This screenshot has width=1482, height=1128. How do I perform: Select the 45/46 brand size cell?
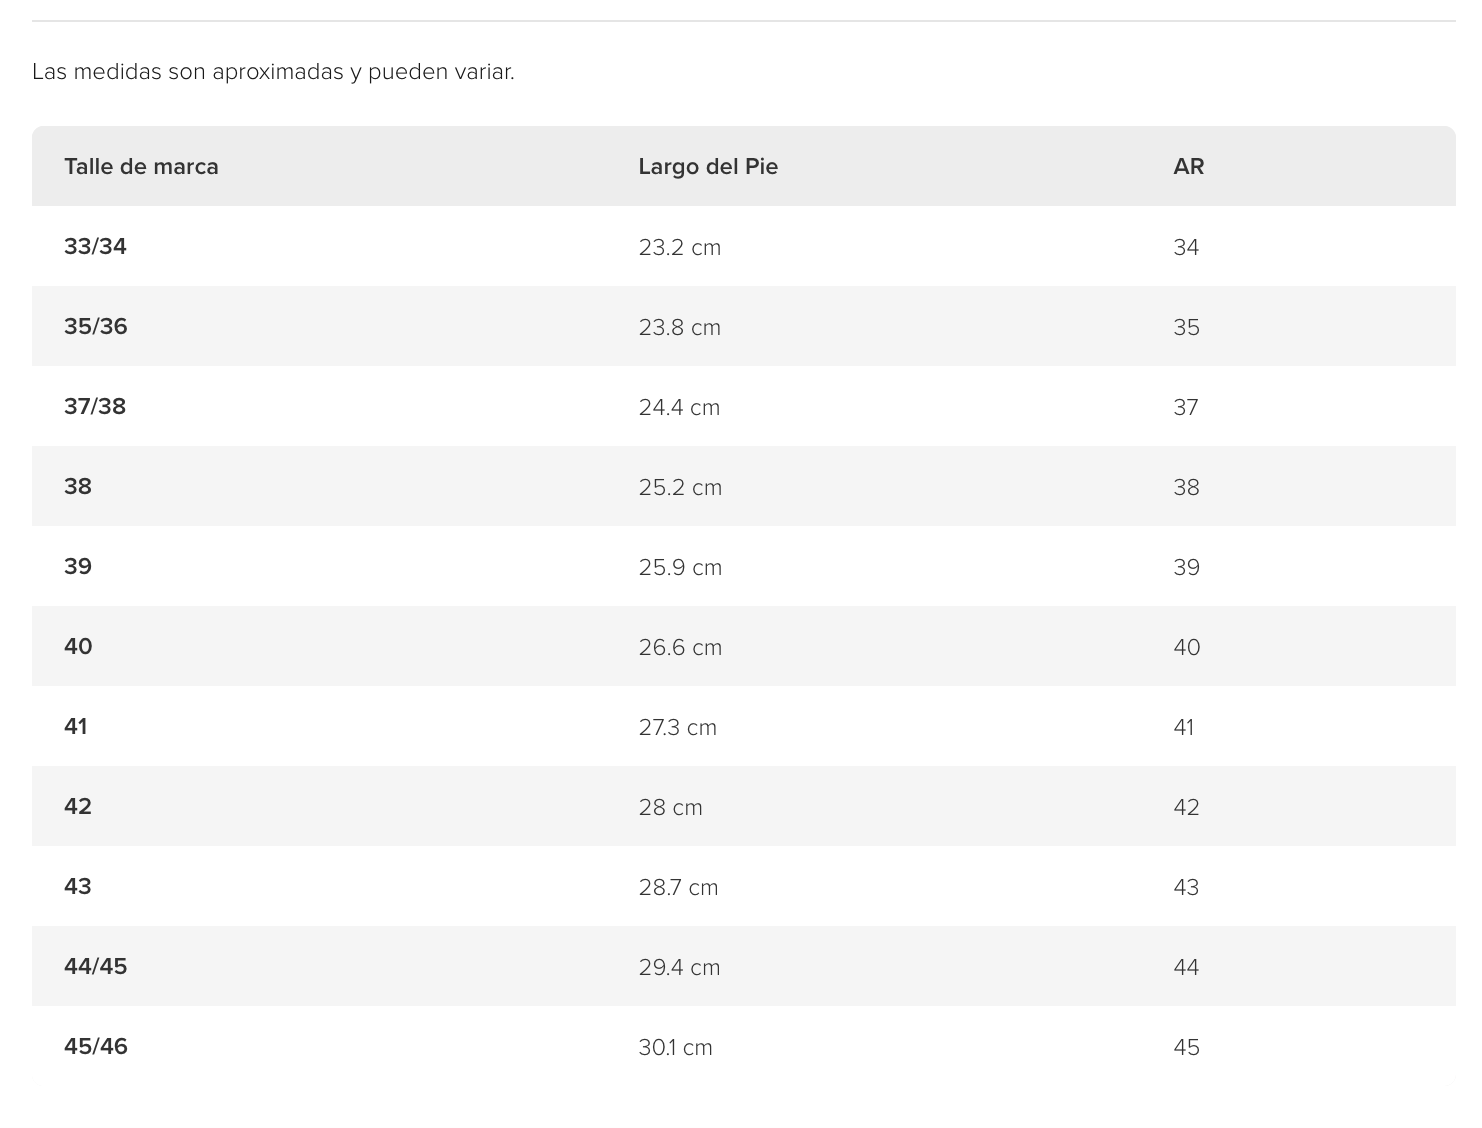pyautogui.click(x=96, y=1046)
